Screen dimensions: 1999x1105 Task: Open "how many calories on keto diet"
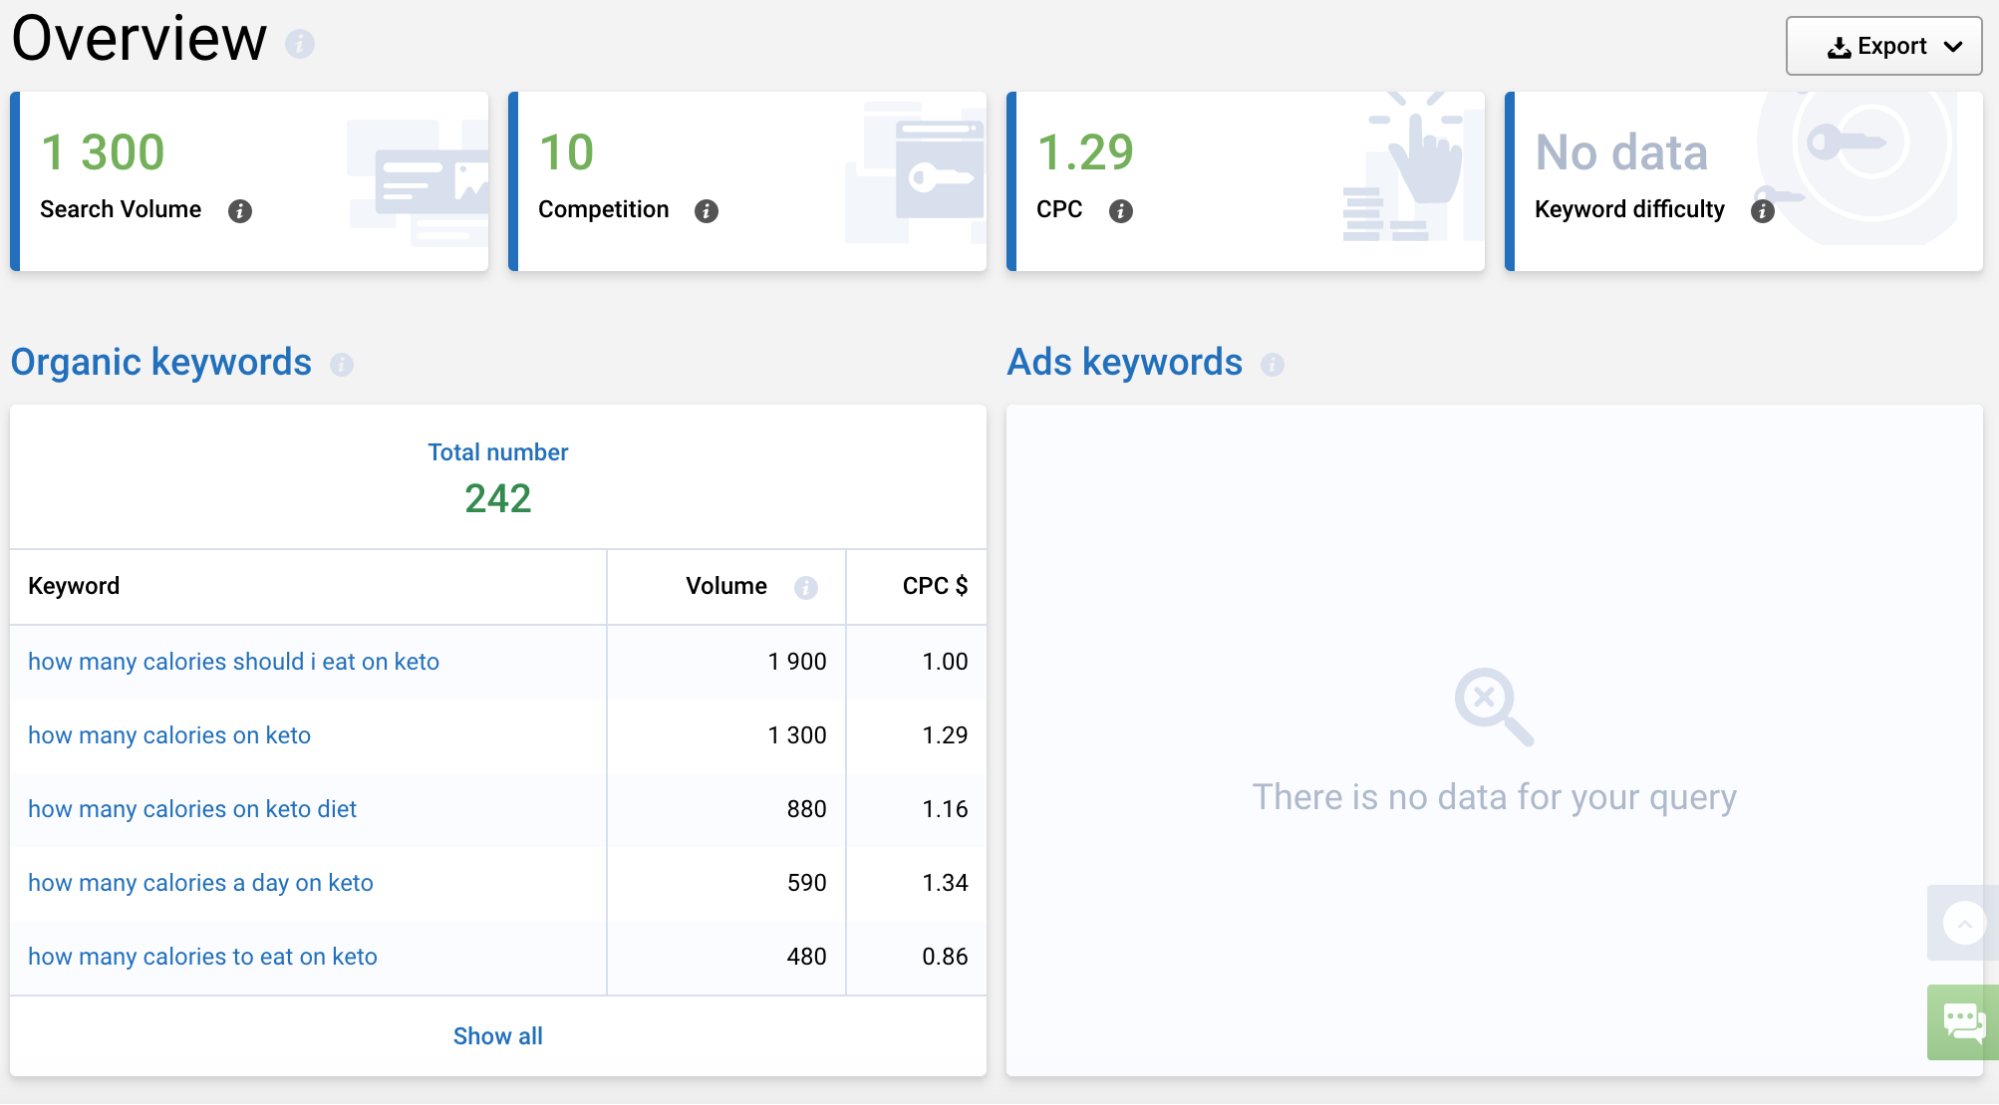192,808
